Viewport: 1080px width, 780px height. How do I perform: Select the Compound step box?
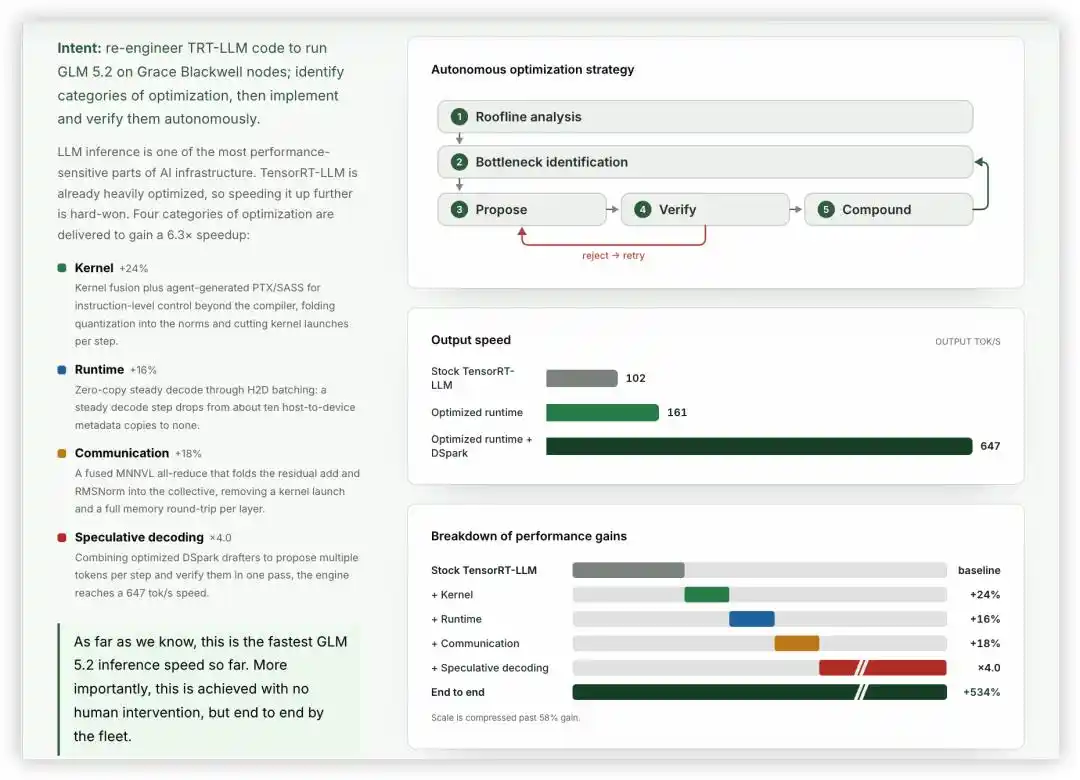pos(889,209)
